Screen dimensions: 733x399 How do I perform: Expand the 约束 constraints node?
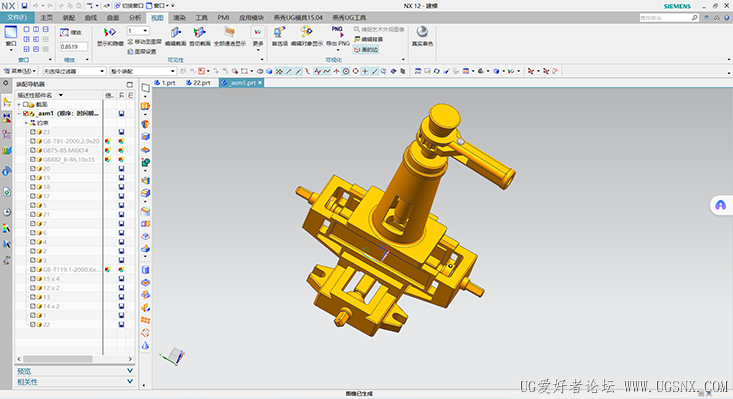26,123
